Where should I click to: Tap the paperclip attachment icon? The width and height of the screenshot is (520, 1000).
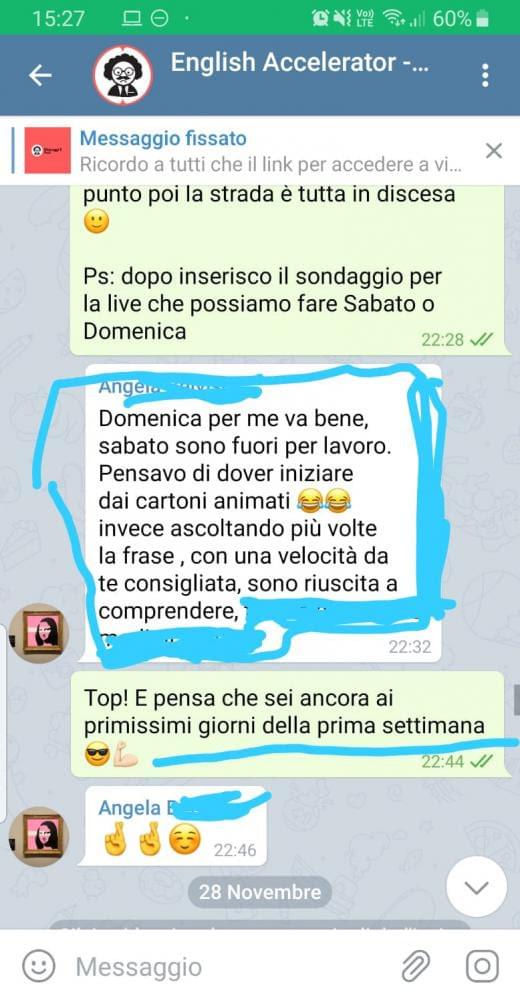[x=415, y=966]
